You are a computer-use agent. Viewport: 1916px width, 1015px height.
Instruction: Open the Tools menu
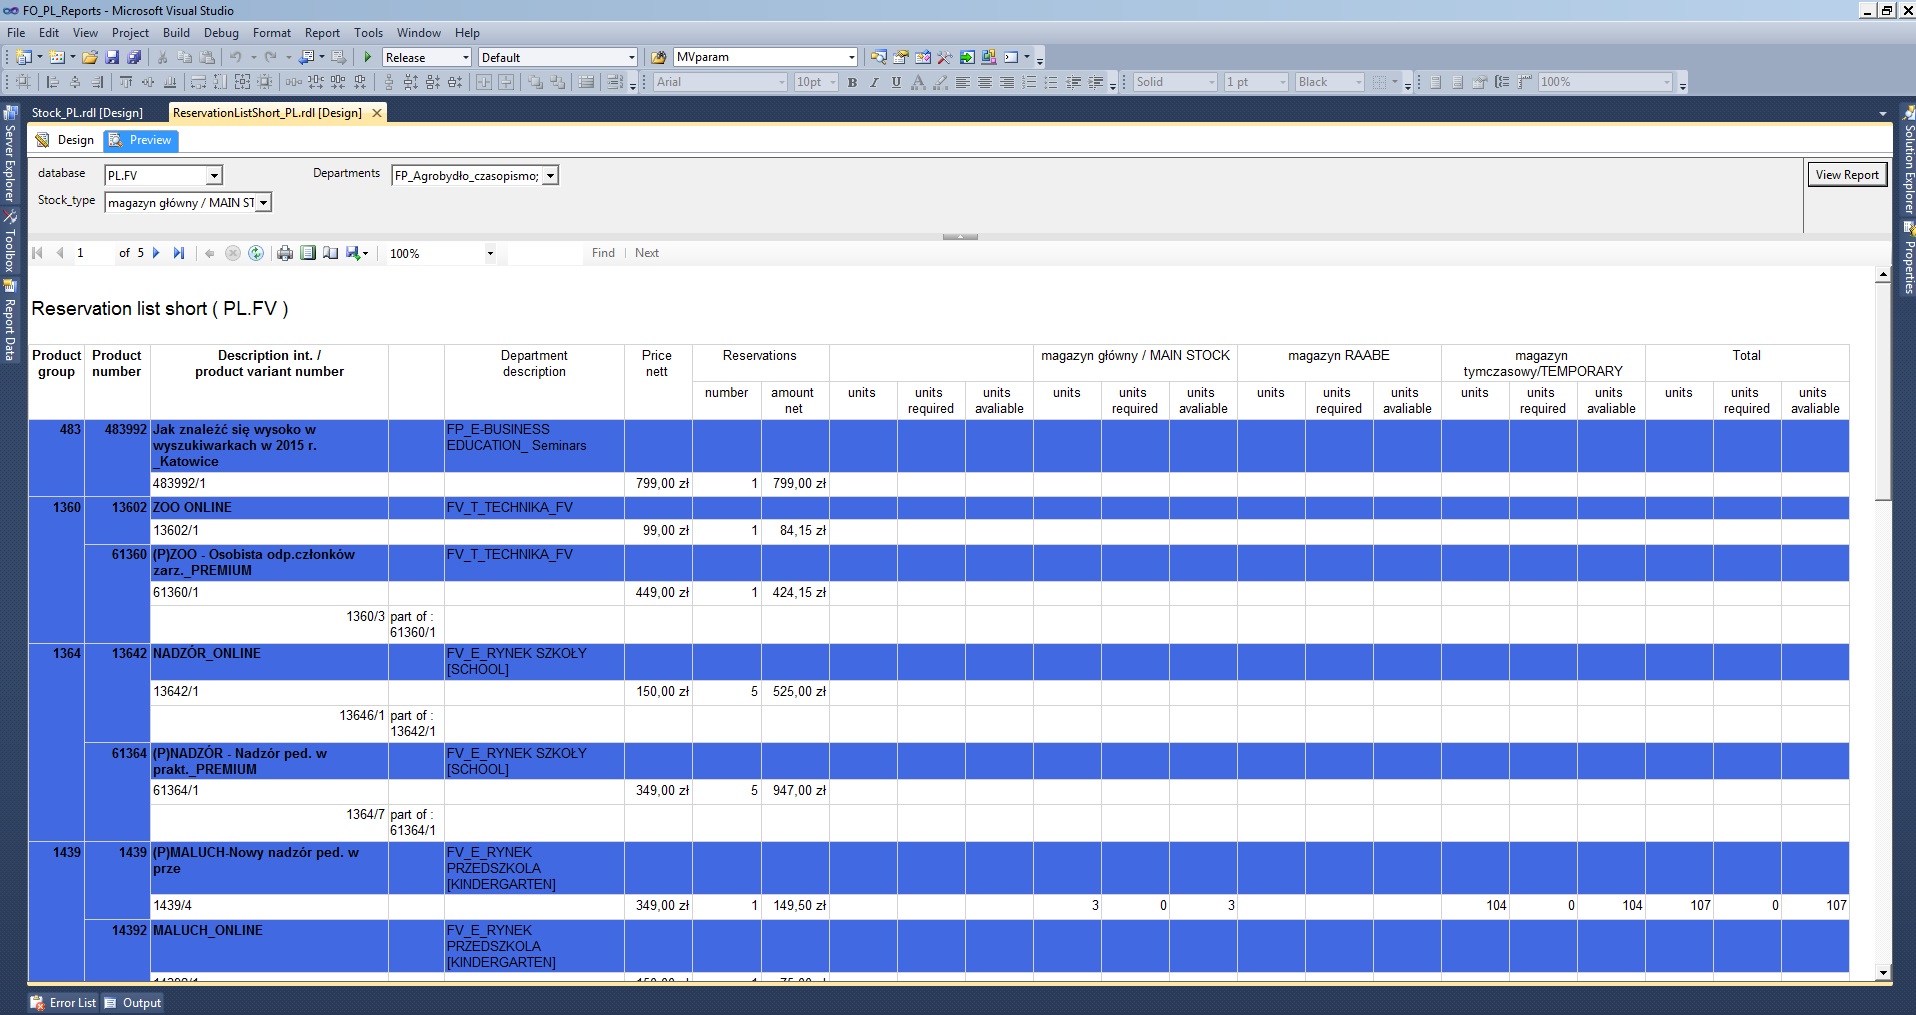pos(368,33)
